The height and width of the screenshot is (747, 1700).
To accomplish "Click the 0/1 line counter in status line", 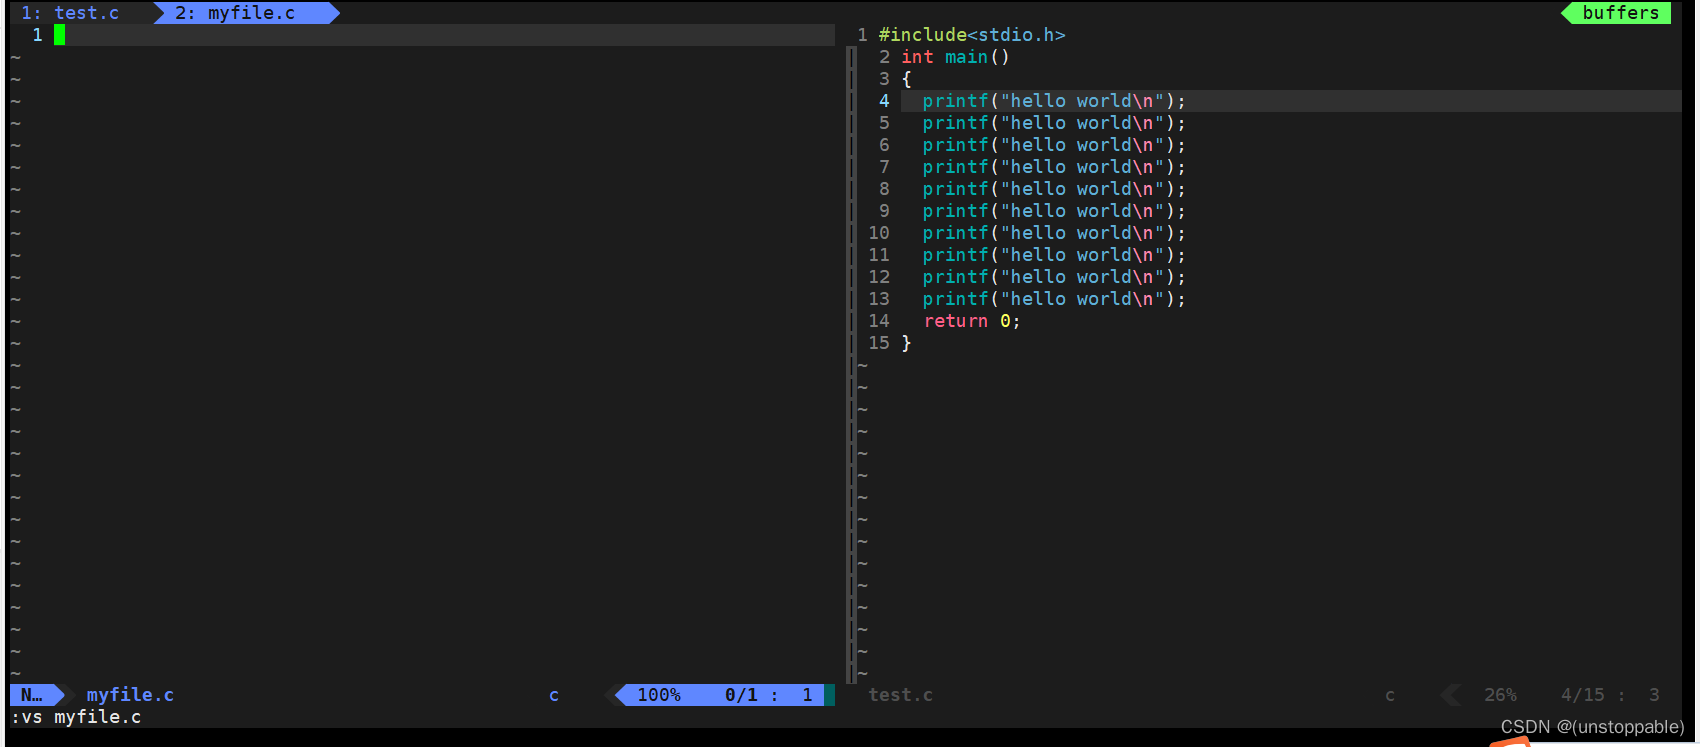I will click(741, 695).
